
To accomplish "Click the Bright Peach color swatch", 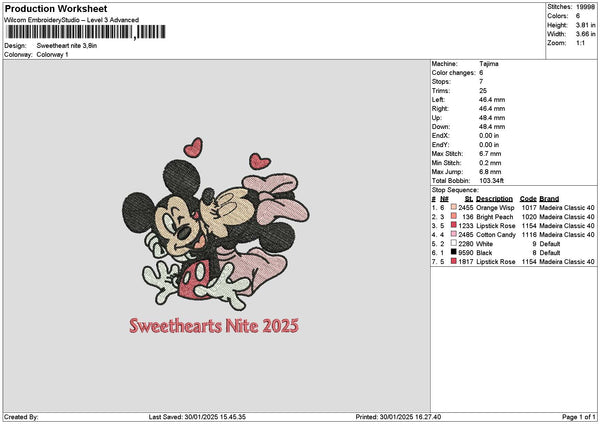I will coord(453,216).
